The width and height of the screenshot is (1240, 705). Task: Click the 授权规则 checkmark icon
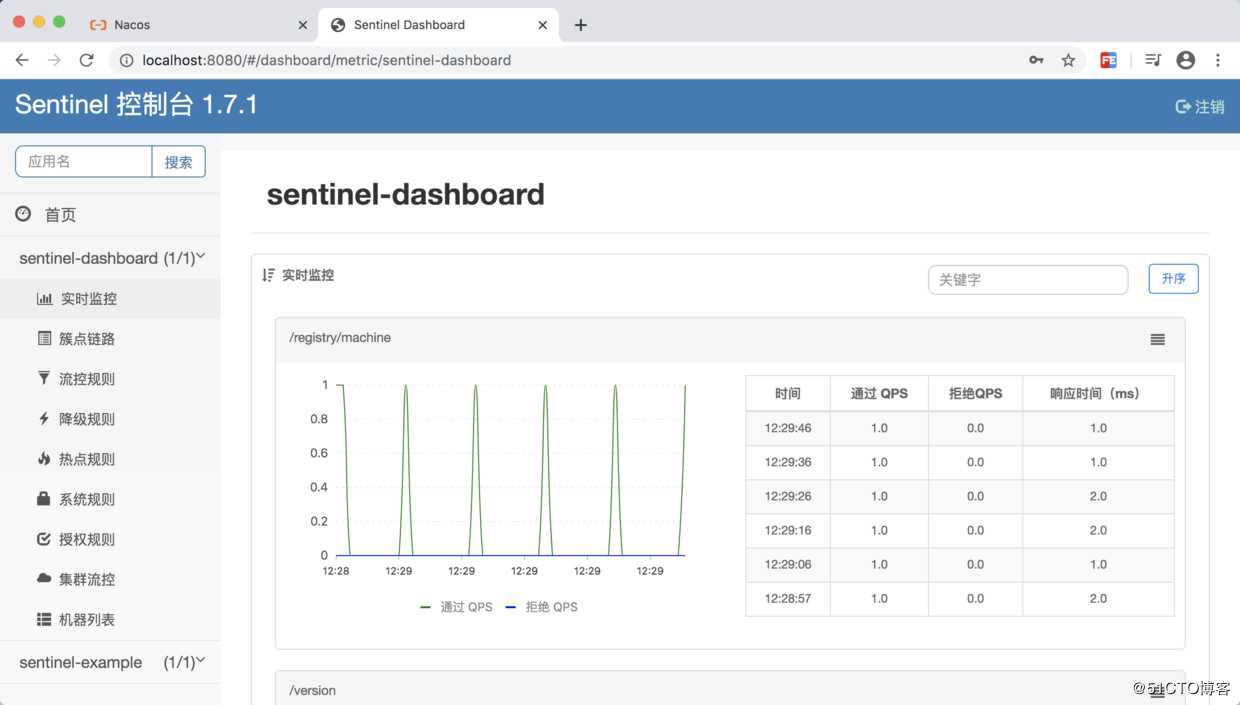44,538
